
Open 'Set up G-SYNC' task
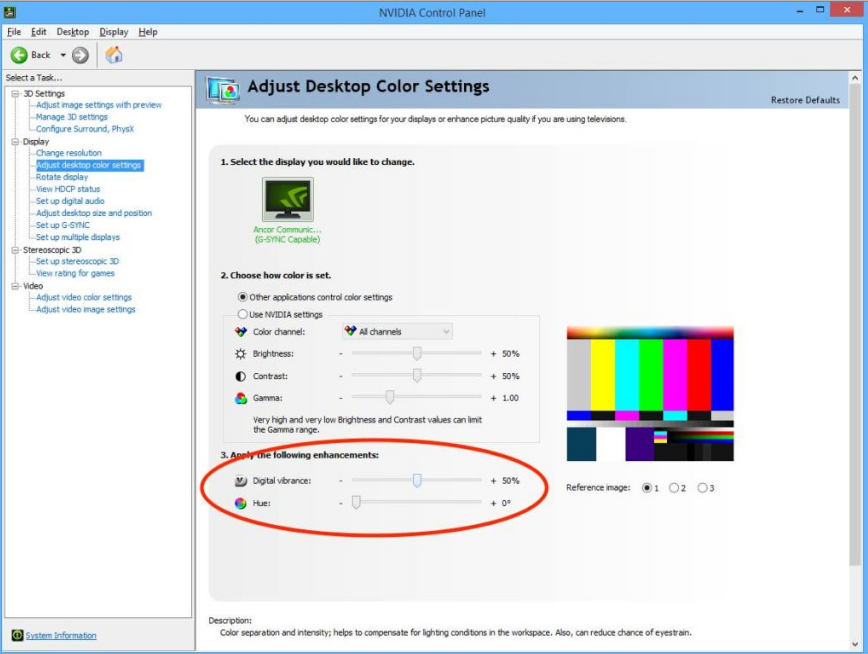click(63, 225)
